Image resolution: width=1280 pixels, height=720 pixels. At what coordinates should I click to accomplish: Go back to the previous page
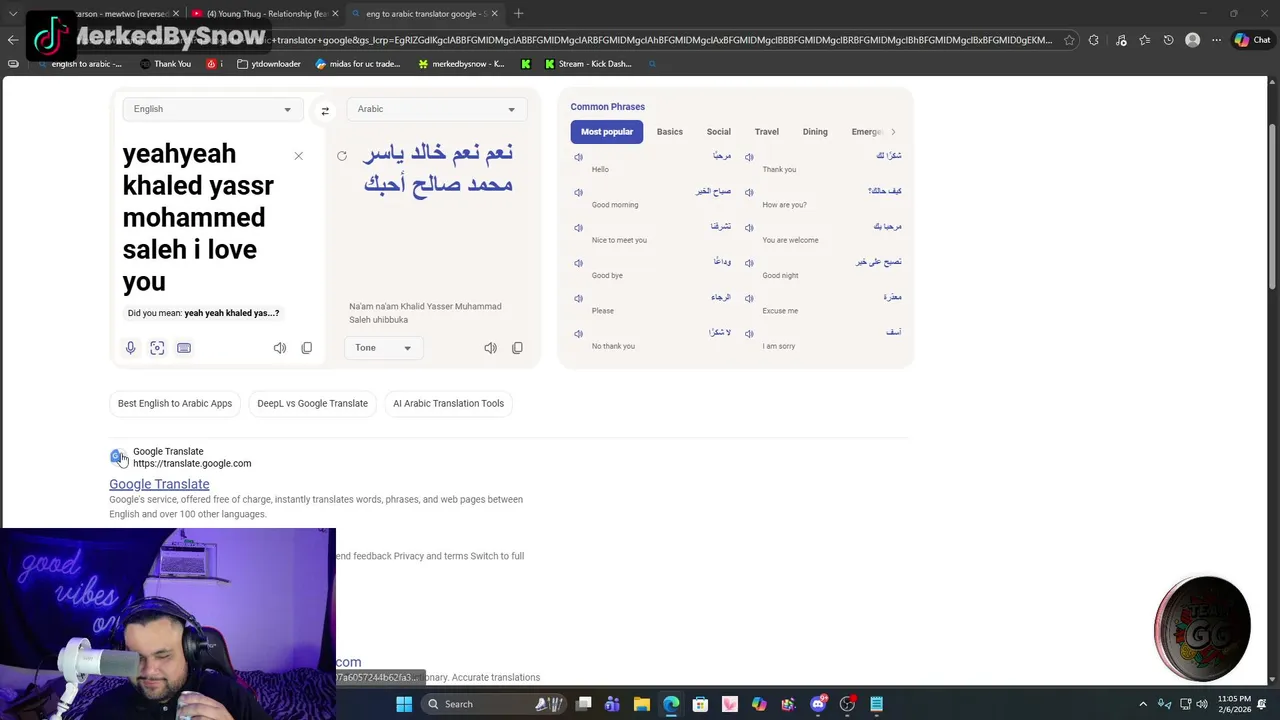click(12, 40)
